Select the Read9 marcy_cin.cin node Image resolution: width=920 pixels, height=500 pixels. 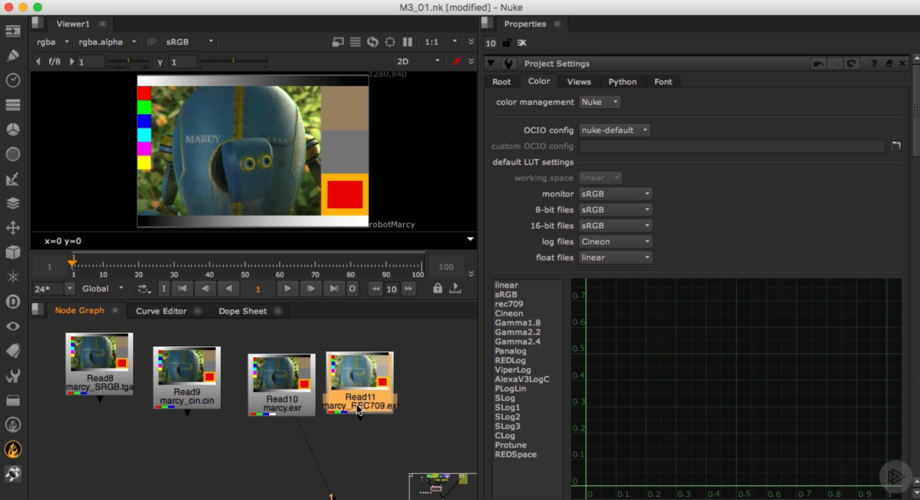[187, 377]
